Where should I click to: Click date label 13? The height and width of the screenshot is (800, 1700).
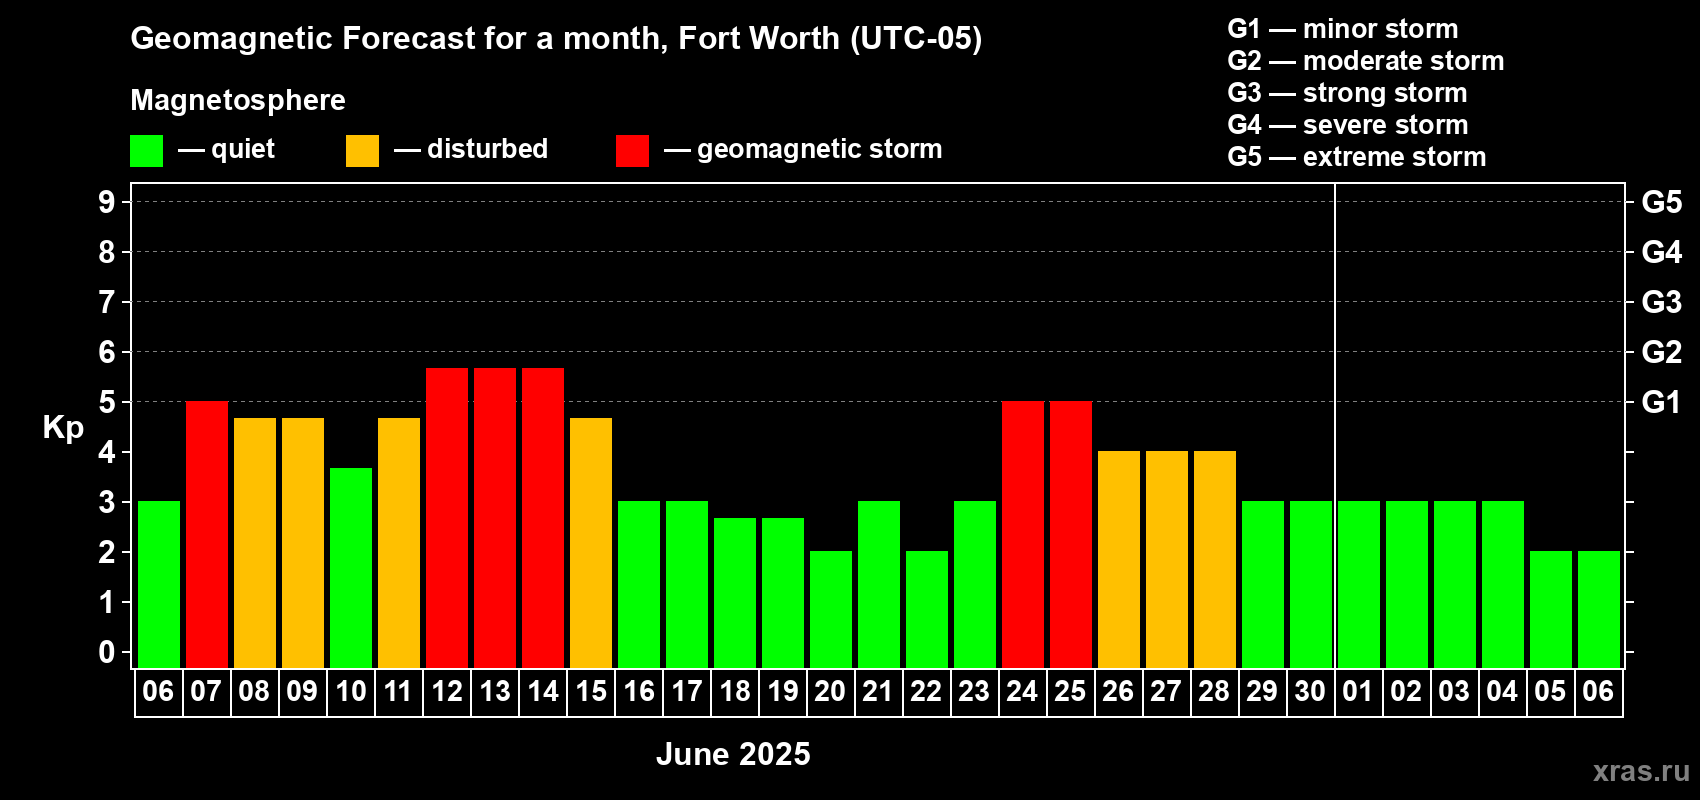coord(495,691)
